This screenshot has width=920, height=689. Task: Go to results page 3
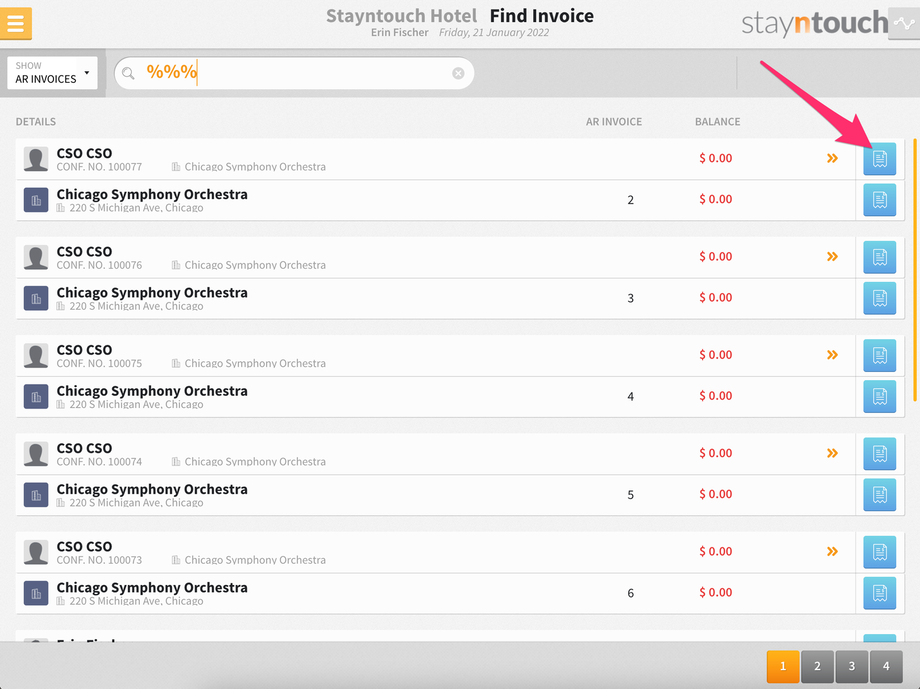click(x=852, y=666)
